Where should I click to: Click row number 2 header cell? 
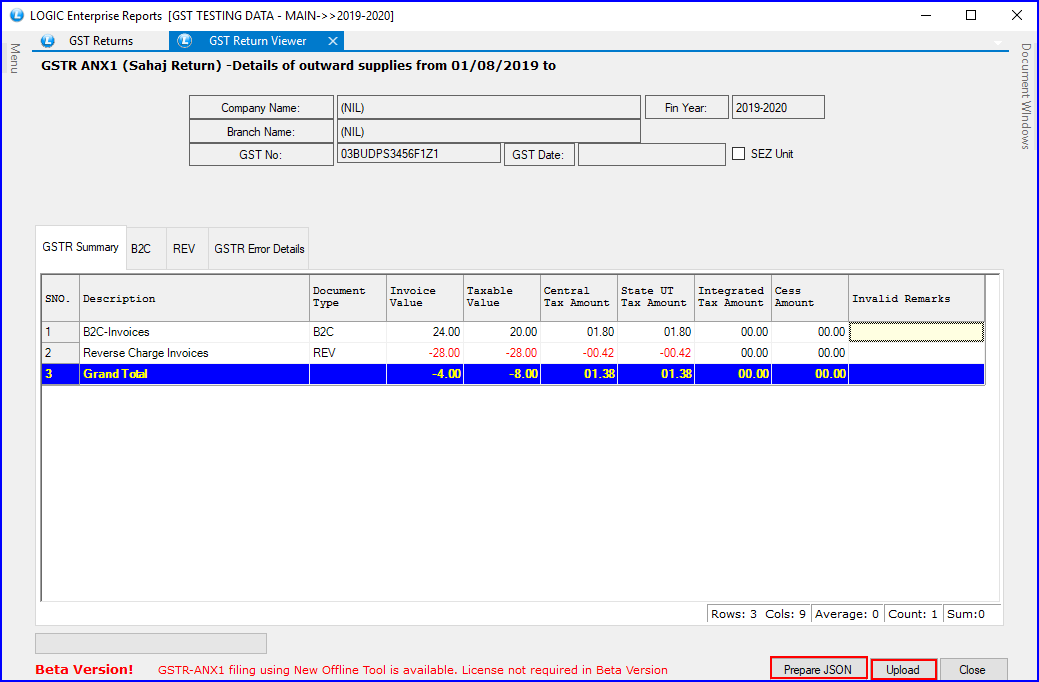pos(60,353)
